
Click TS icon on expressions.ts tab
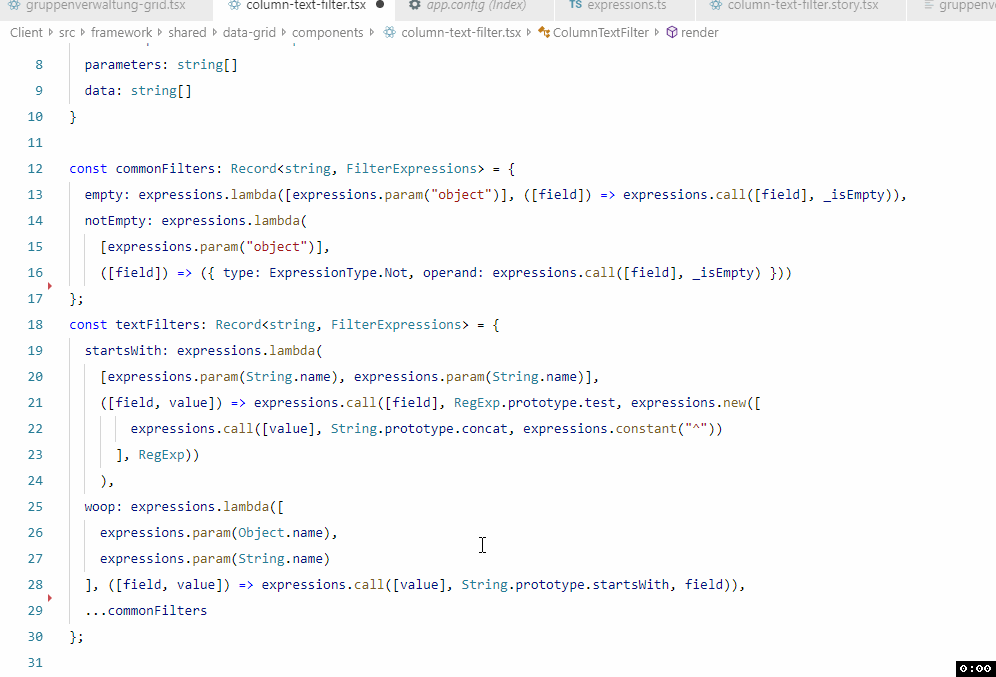(575, 4)
